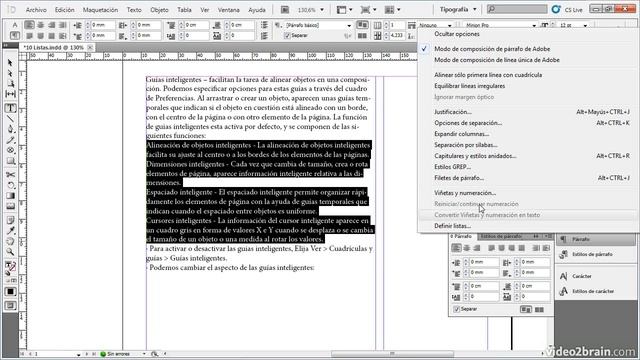Select the Pencil tool

coord(10,140)
